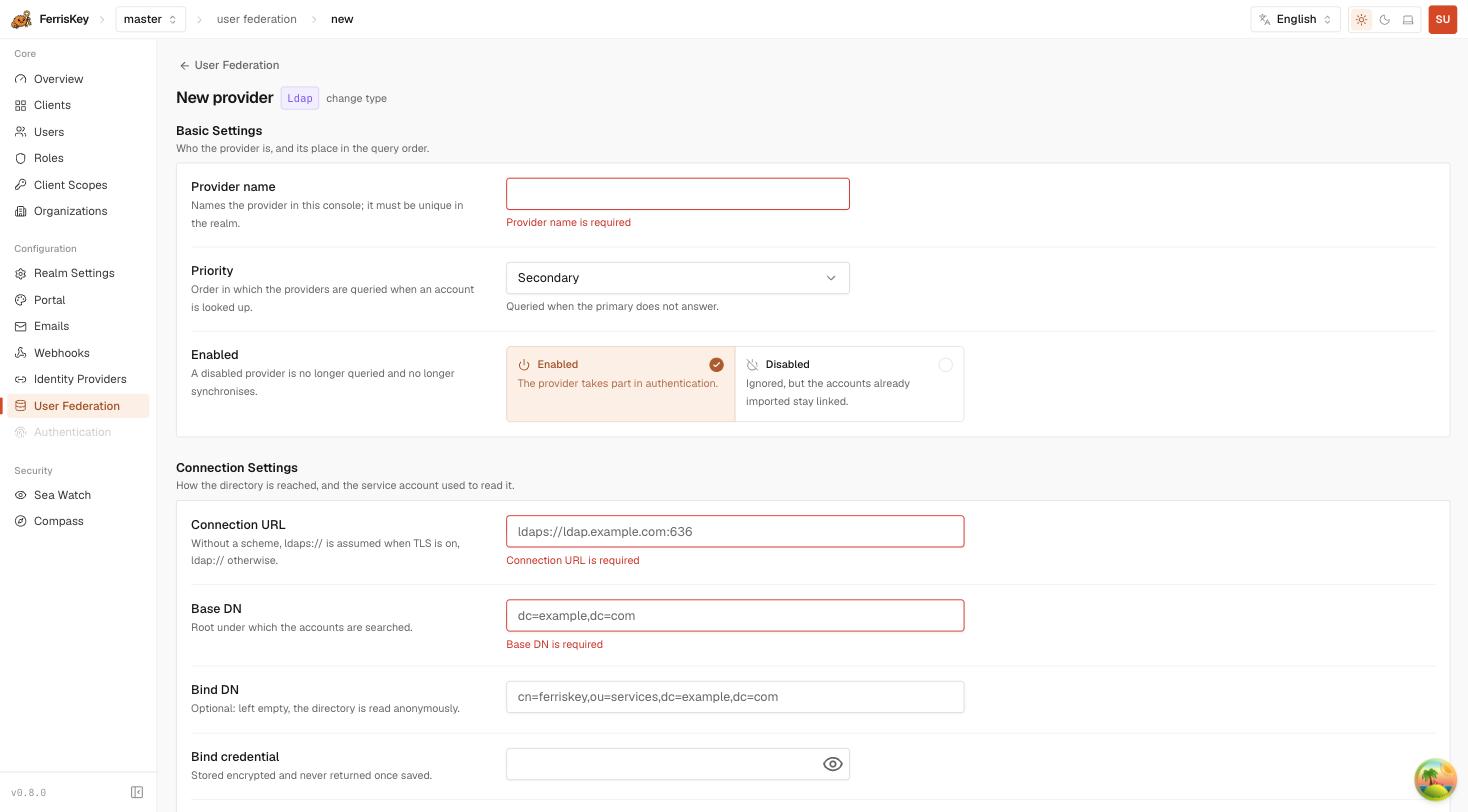
Task: Select the Enabled provider option
Action: (x=621, y=384)
